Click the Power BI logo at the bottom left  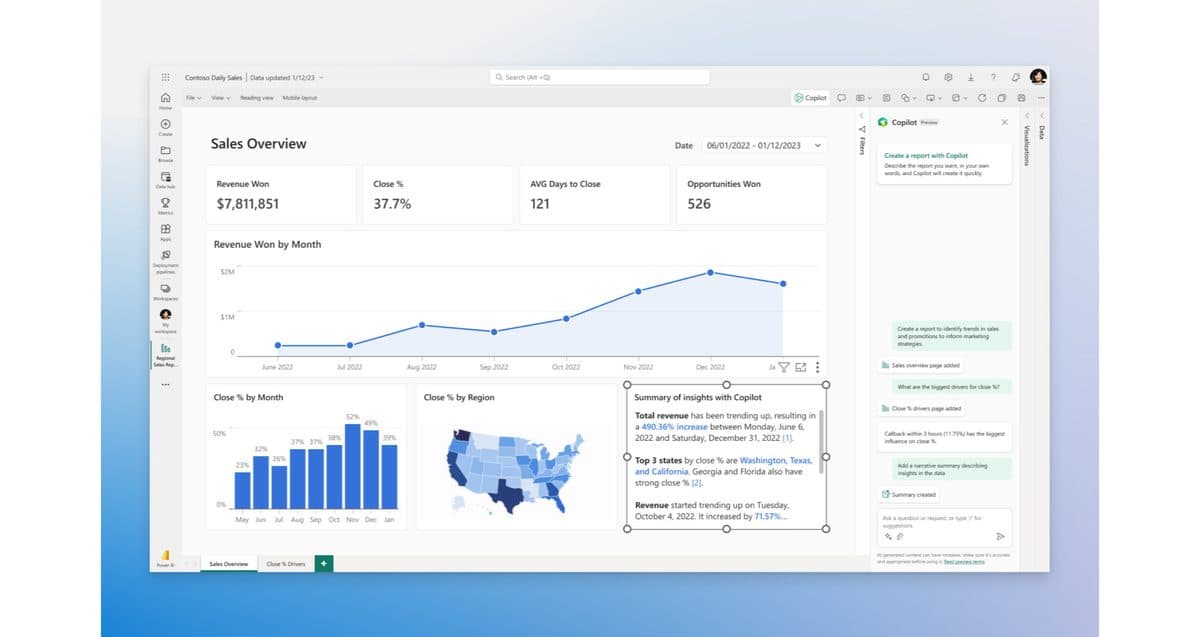[165, 557]
